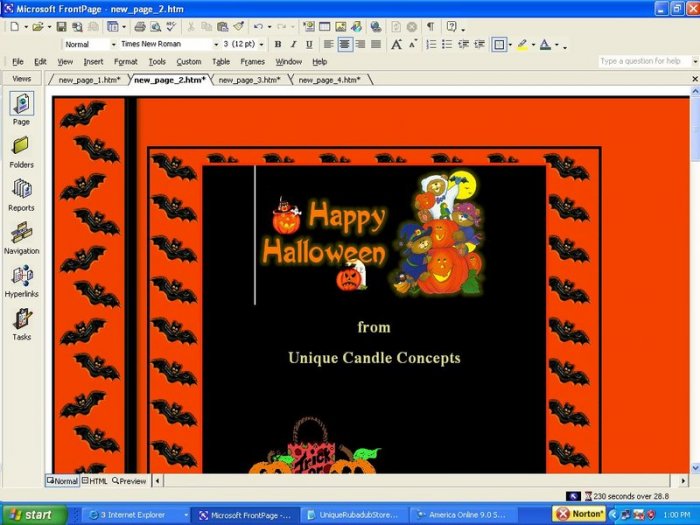Toggle underline formatting
Image resolution: width=700 pixels, height=525 pixels.
tap(309, 44)
